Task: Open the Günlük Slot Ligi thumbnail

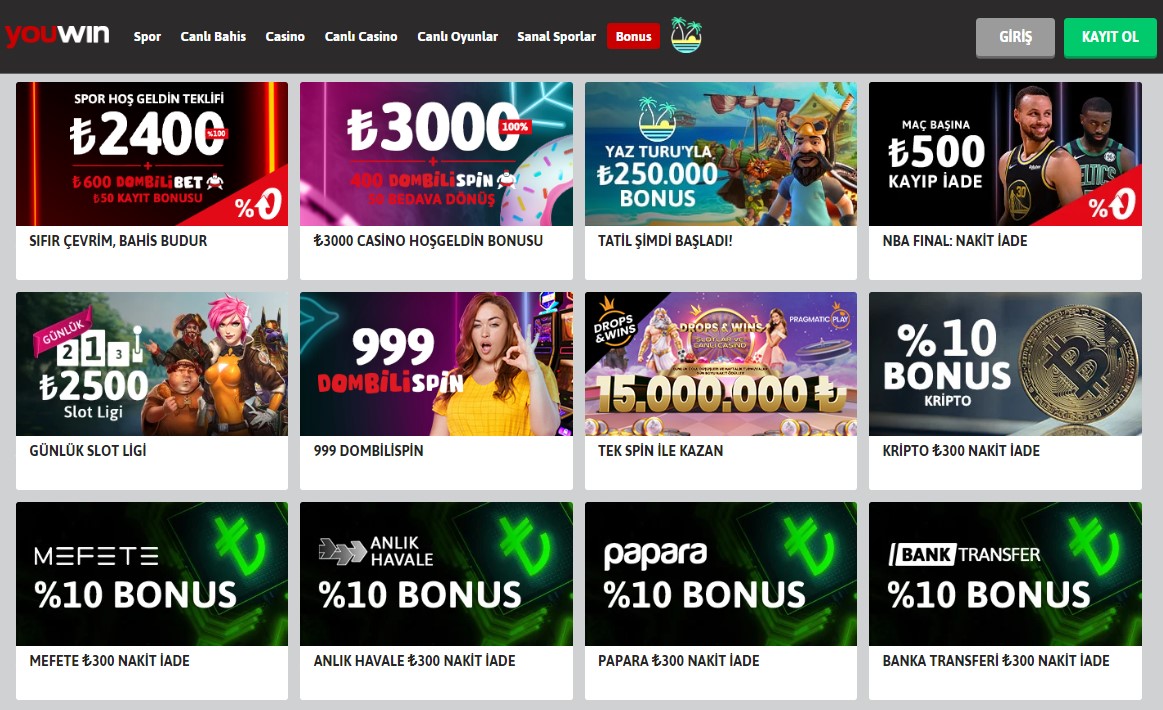Action: pos(152,364)
